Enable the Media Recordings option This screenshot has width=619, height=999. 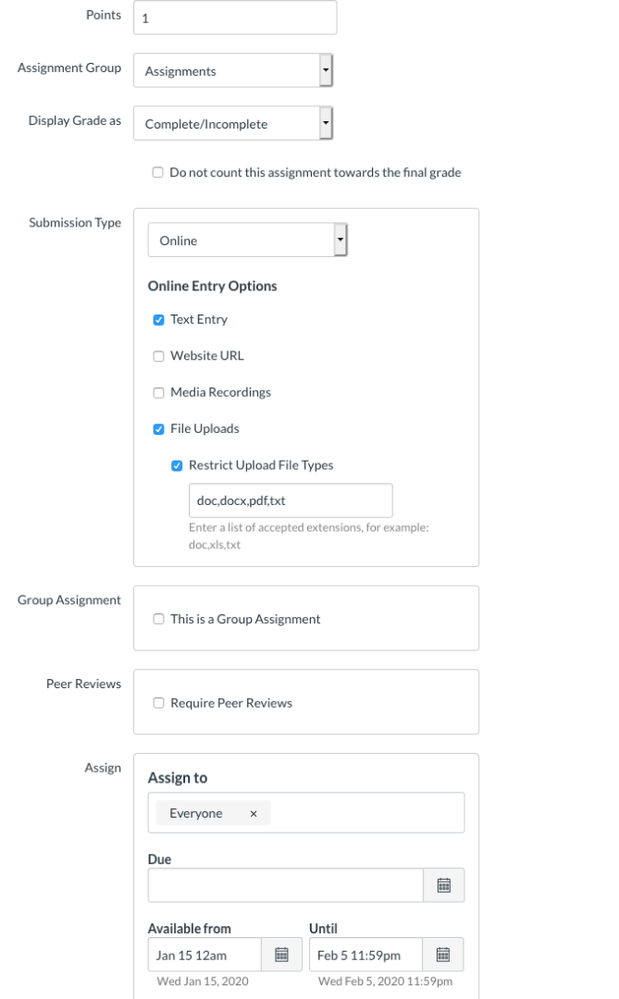[x=158, y=393]
